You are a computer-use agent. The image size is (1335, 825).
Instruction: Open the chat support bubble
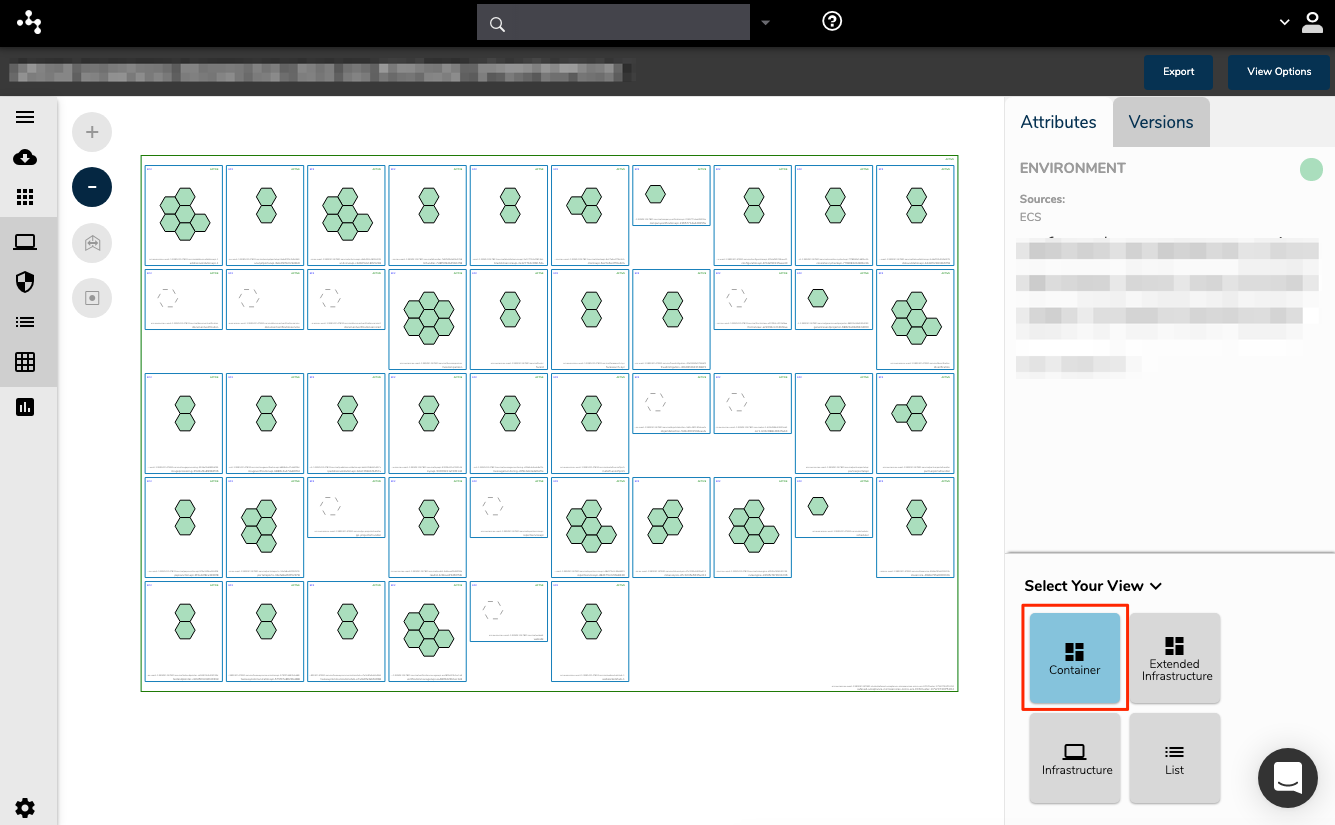point(1287,778)
